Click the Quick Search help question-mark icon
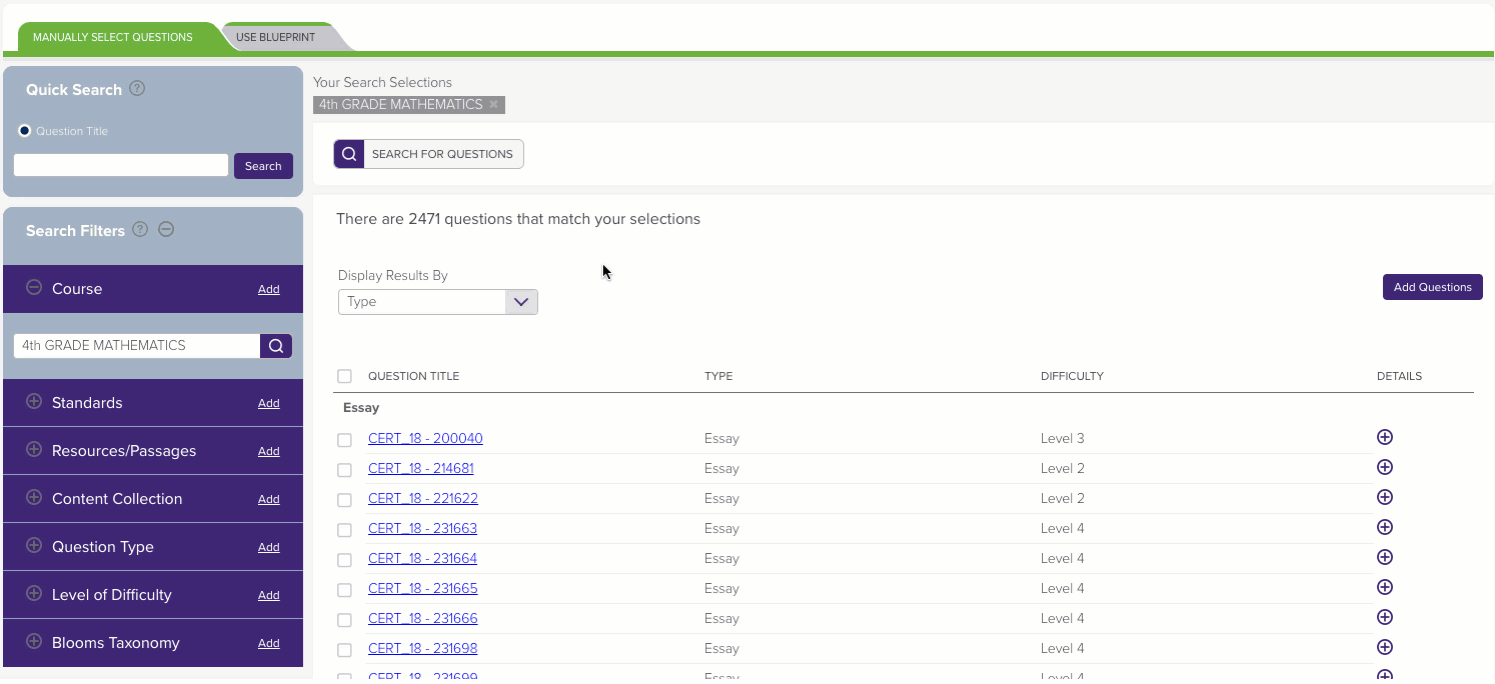The image size is (1495, 684). [x=138, y=88]
